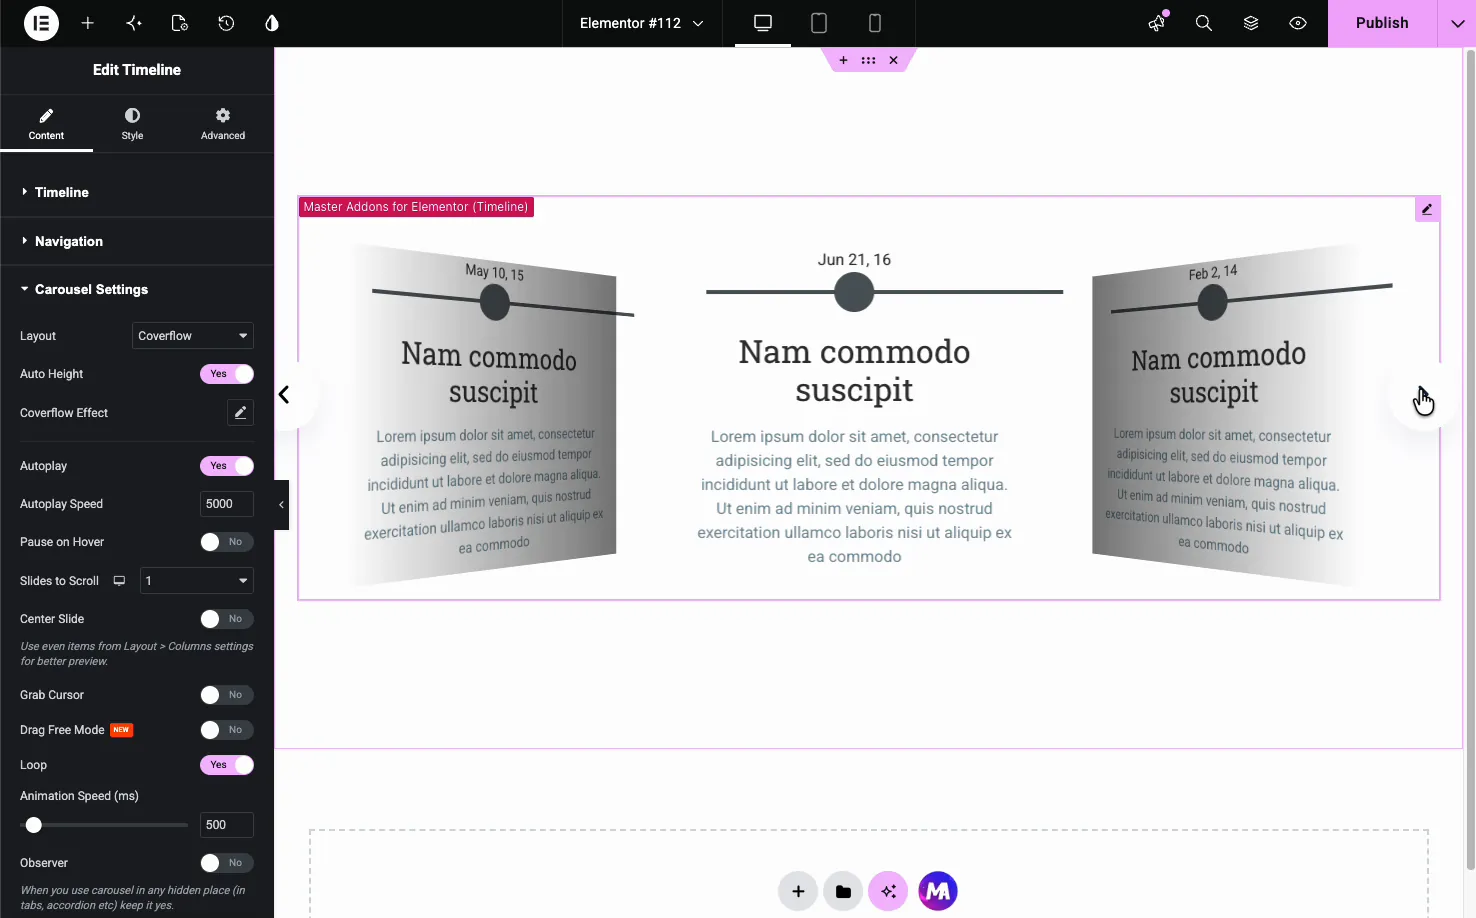Open the Document settings page icon
This screenshot has height=918, width=1476.
point(180,23)
